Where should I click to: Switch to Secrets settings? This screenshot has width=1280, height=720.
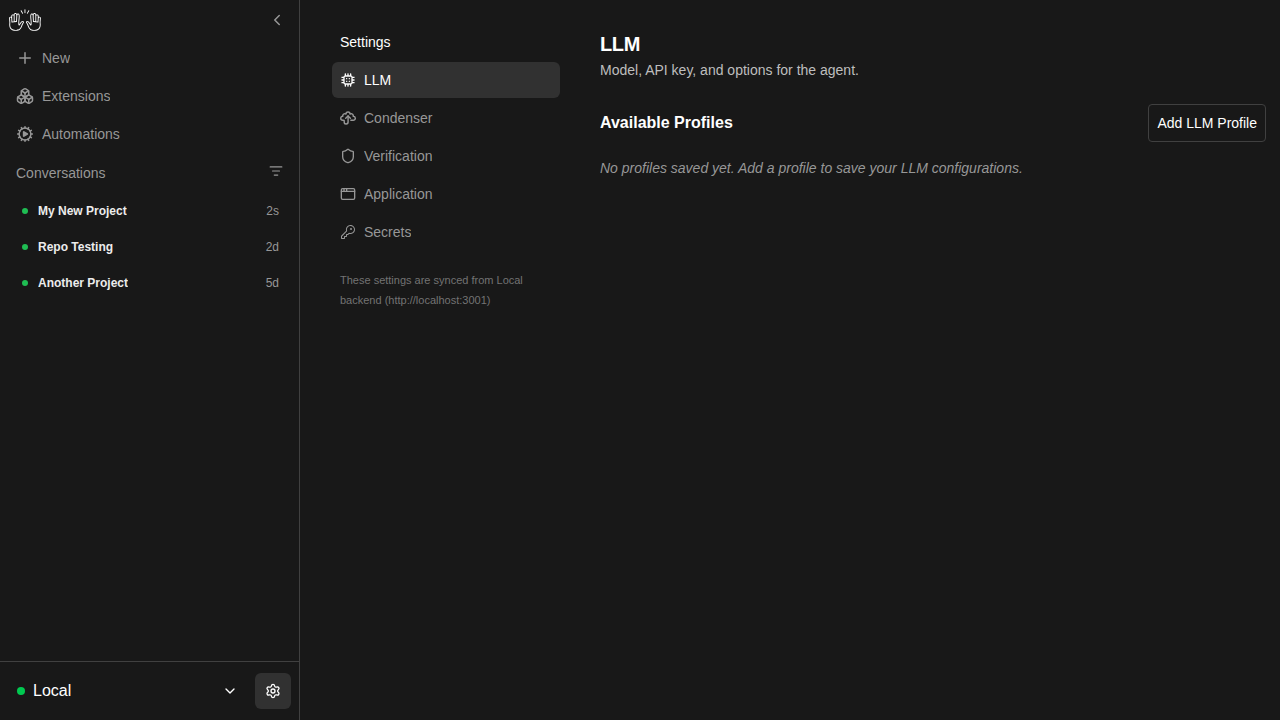[446, 232]
